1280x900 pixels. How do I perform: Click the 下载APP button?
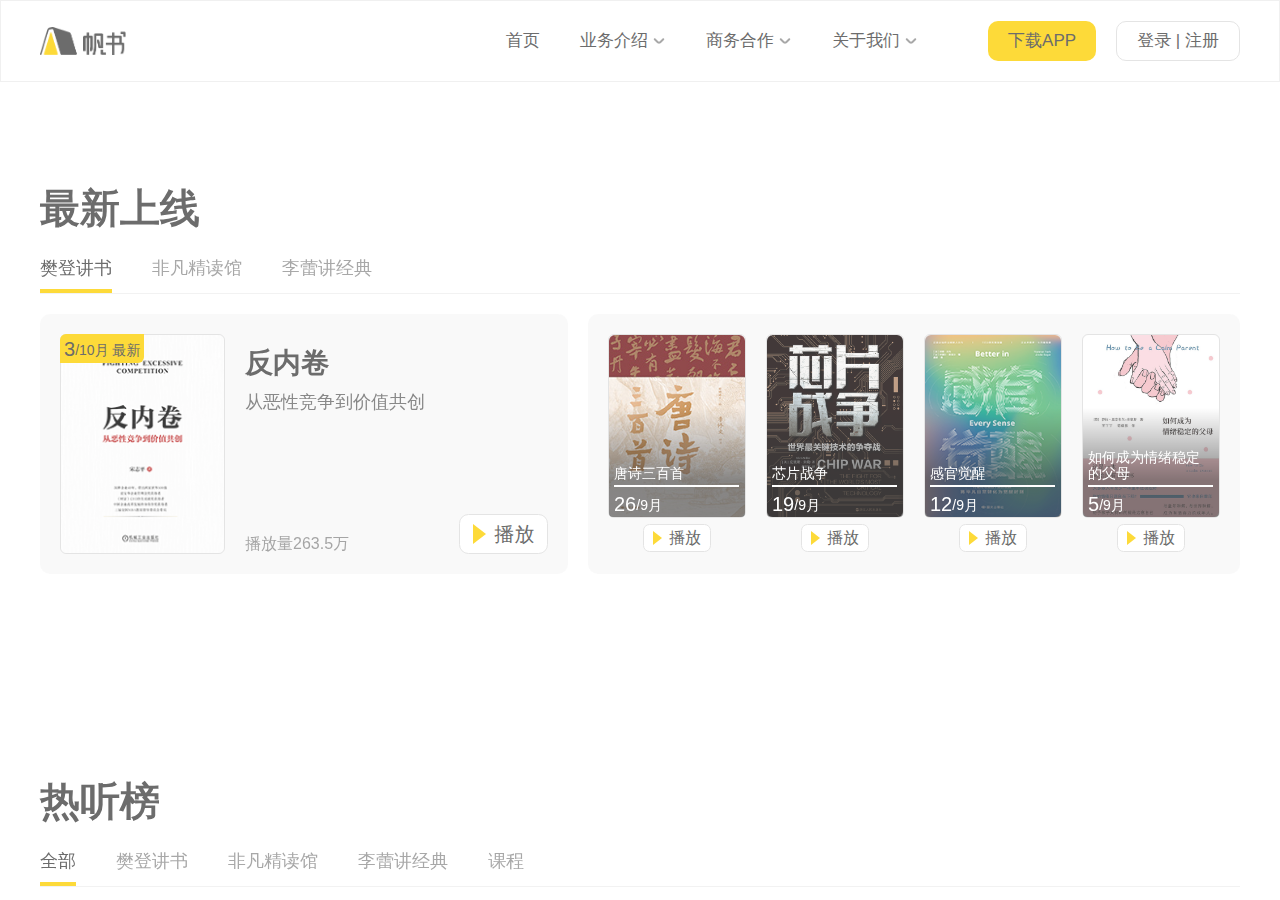click(1042, 41)
